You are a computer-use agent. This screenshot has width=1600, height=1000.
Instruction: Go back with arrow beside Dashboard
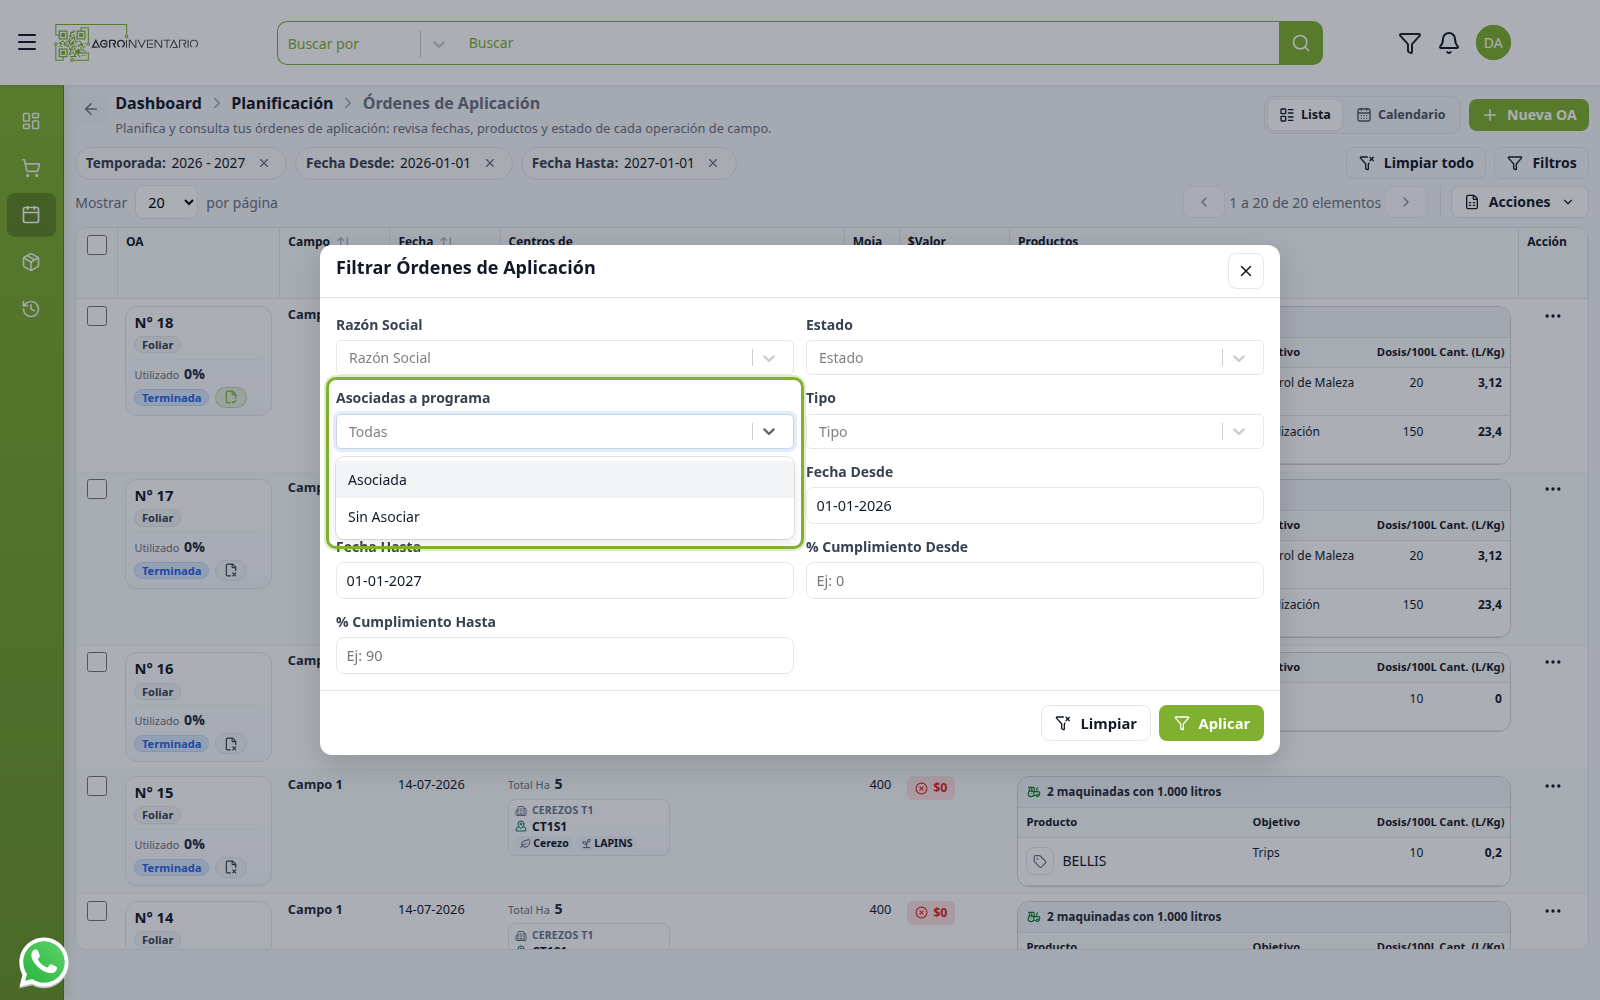[x=91, y=109]
